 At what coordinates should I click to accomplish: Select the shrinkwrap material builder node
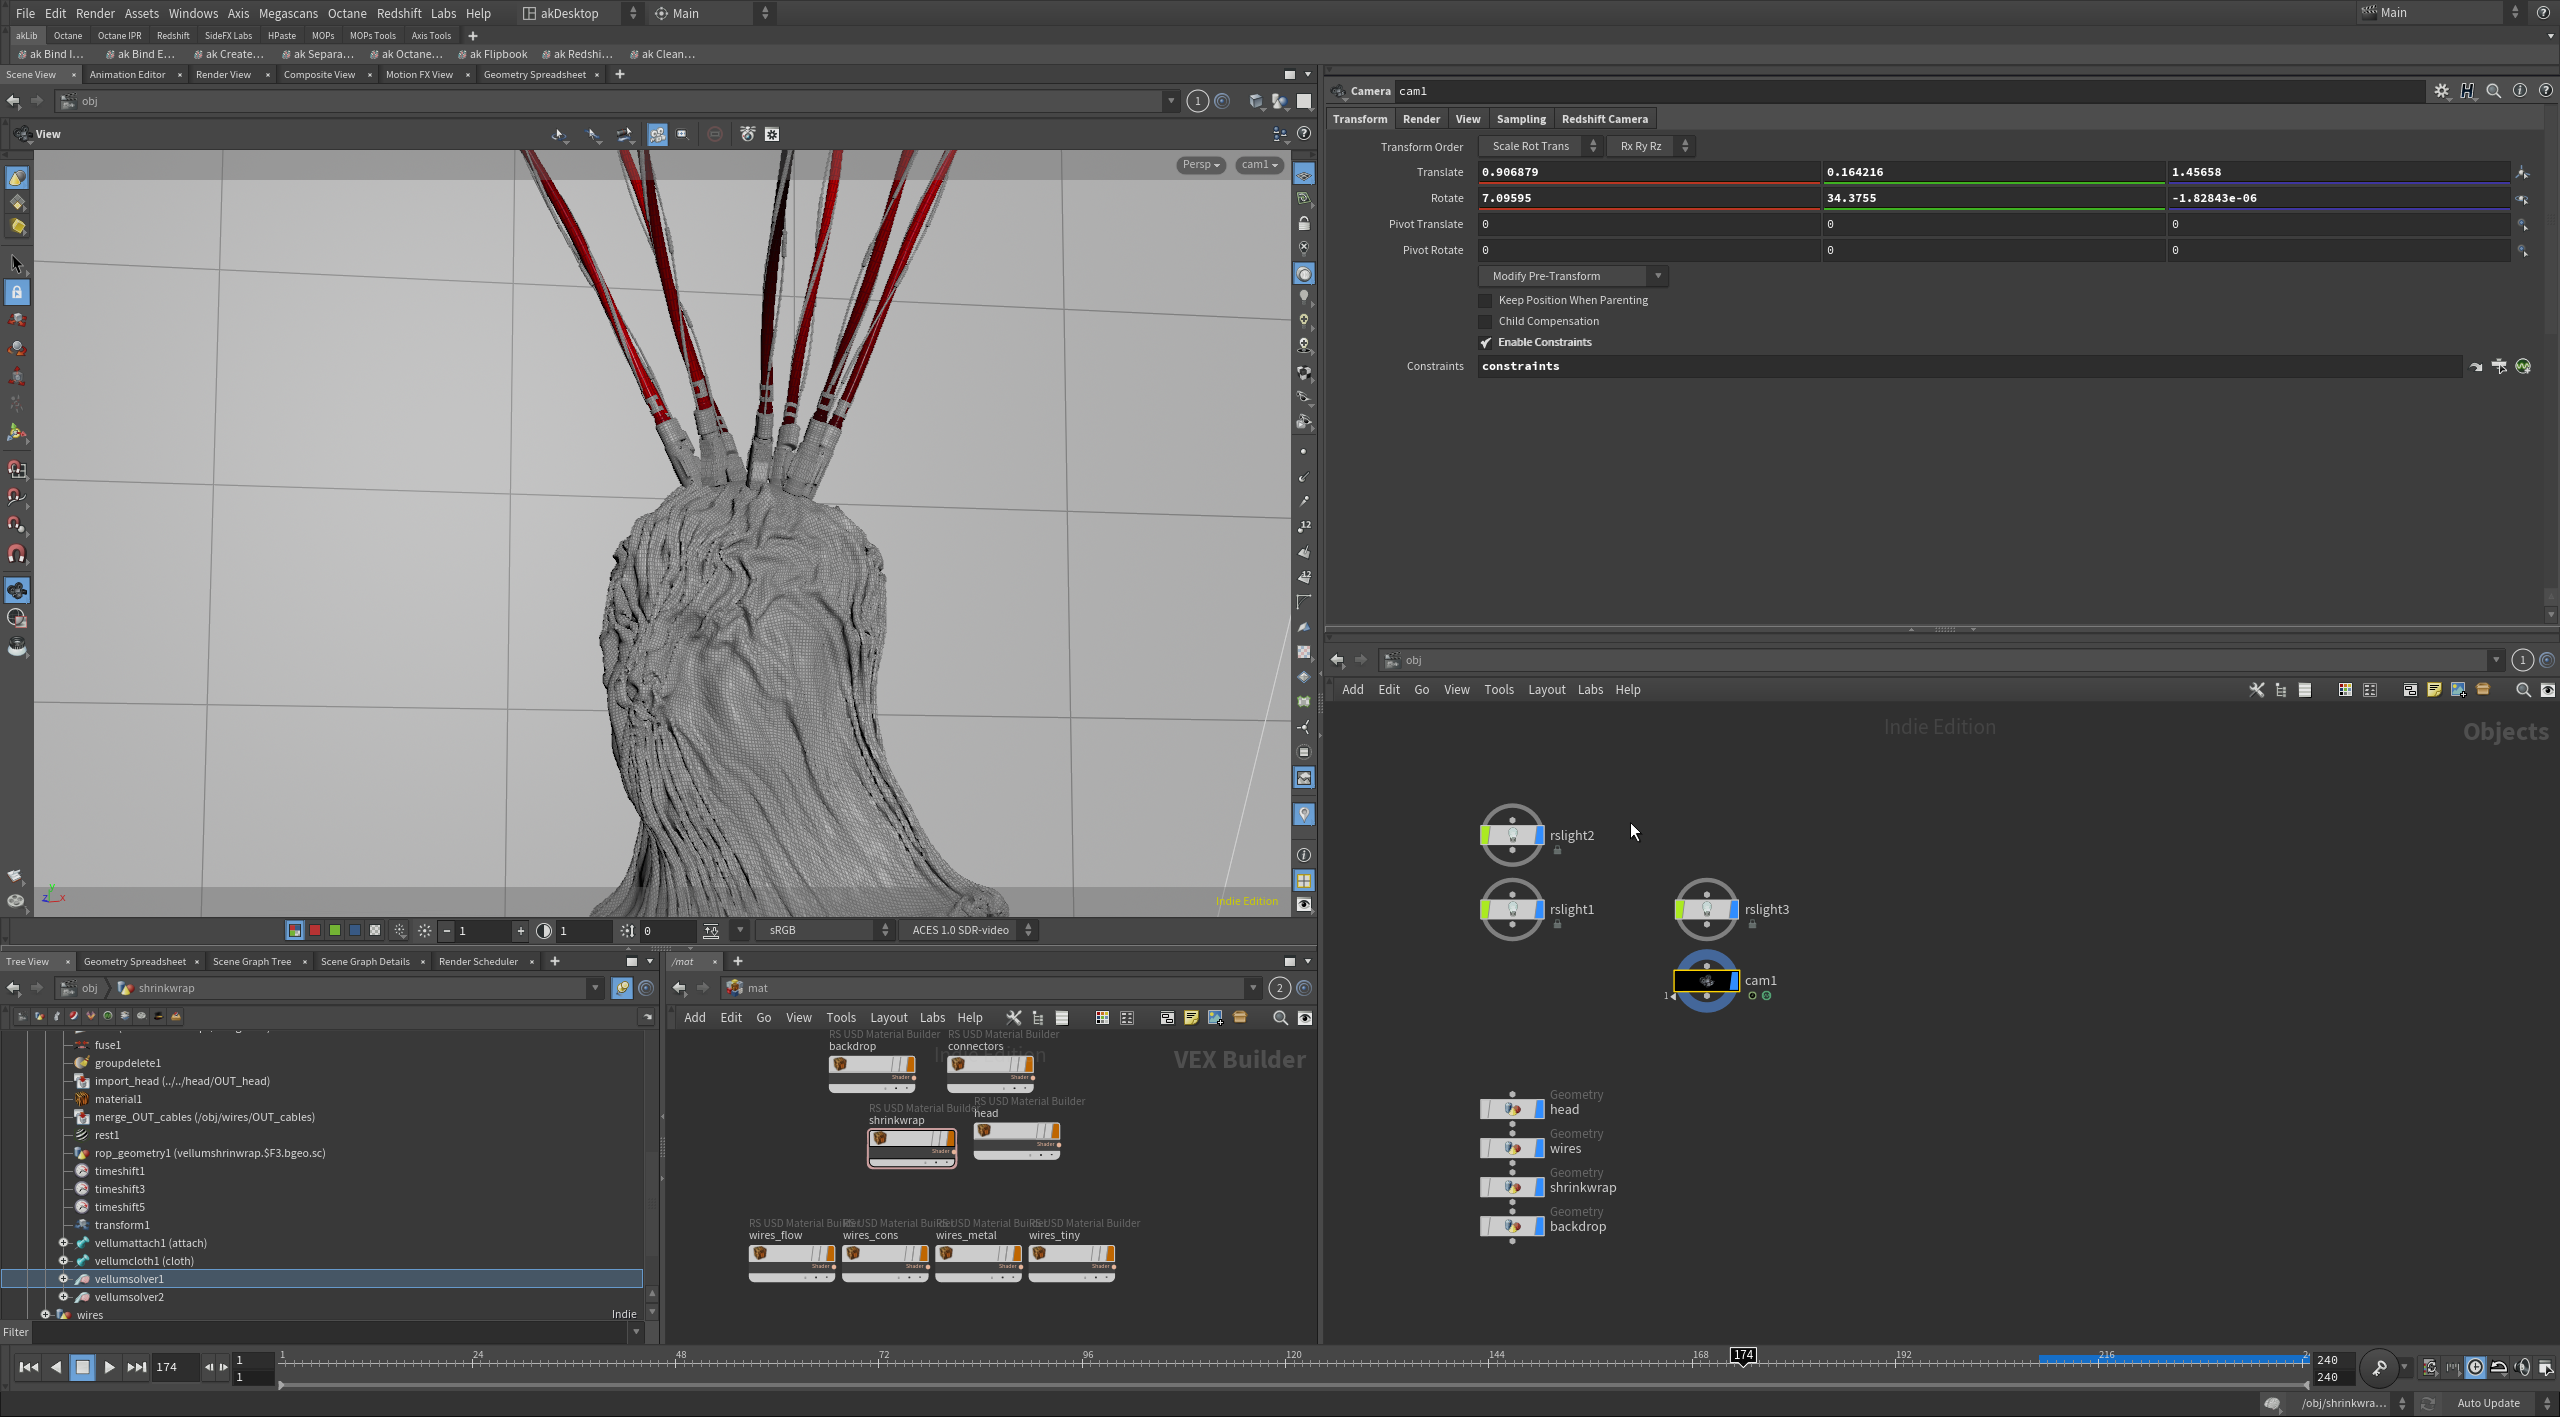(912, 1147)
